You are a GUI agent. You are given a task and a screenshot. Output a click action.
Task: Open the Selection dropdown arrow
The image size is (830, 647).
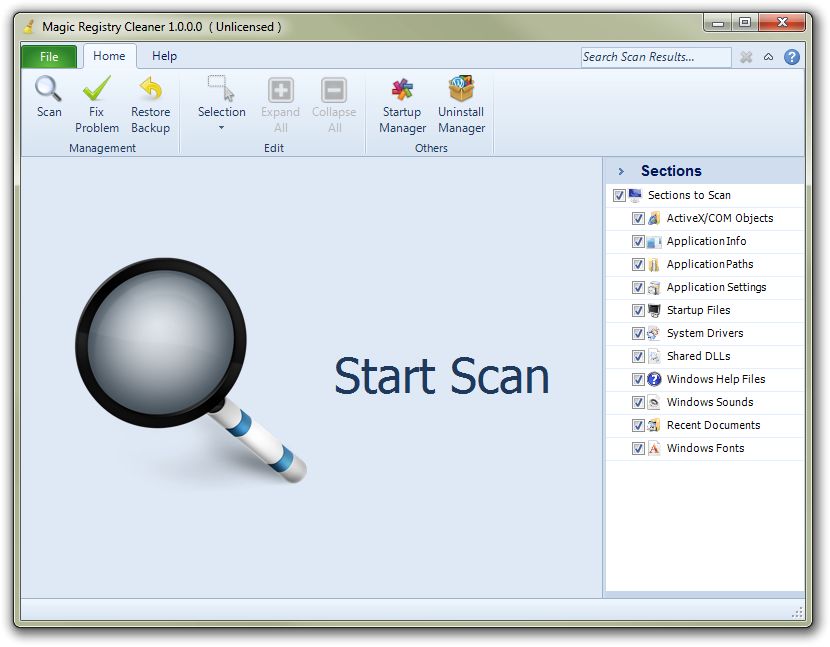[221, 128]
